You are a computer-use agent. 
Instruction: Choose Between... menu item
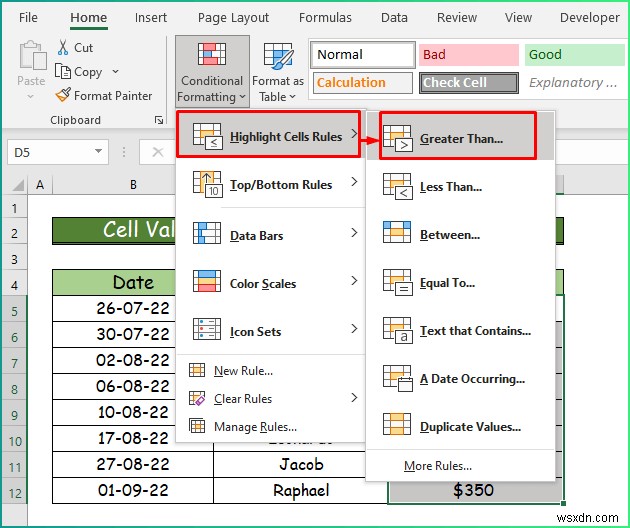click(460, 234)
